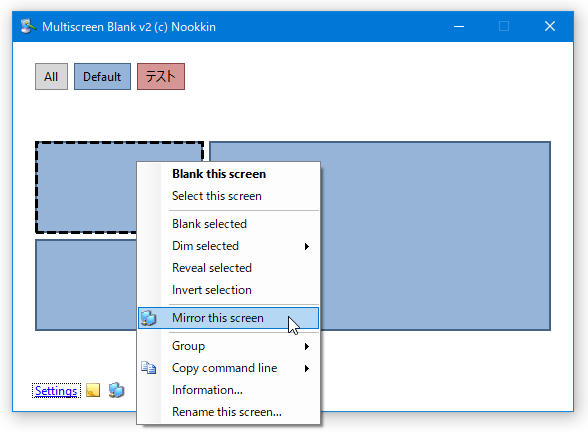
Task: Choose Reveal selected
Action: [228, 268]
